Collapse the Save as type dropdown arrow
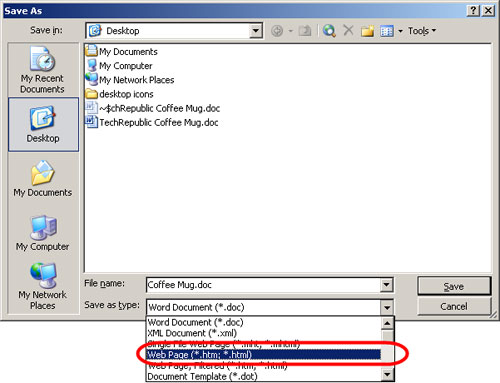Image resolution: width=500 pixels, height=383 pixels. tap(387, 307)
